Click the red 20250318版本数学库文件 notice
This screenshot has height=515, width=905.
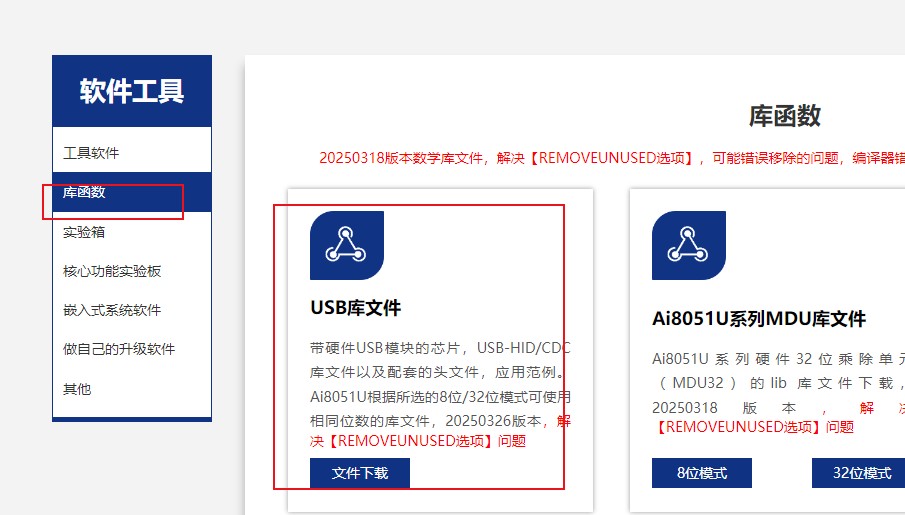612,158
